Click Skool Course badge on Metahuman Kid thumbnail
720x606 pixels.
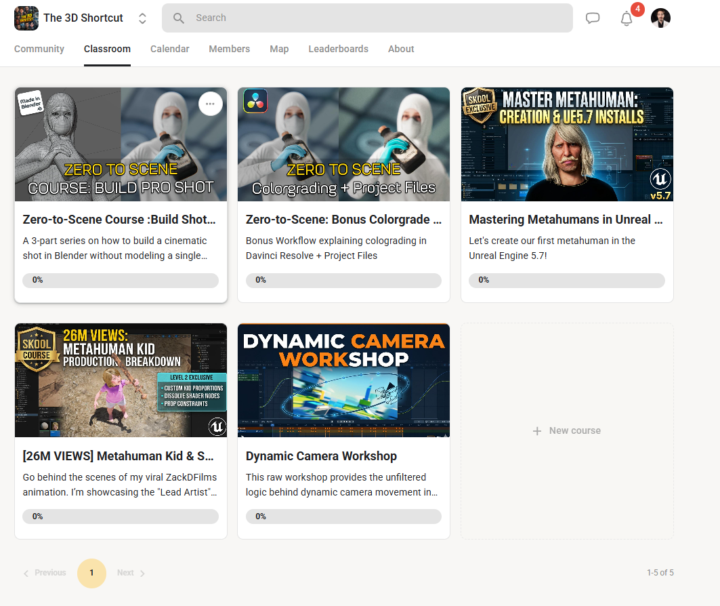[x=36, y=349]
